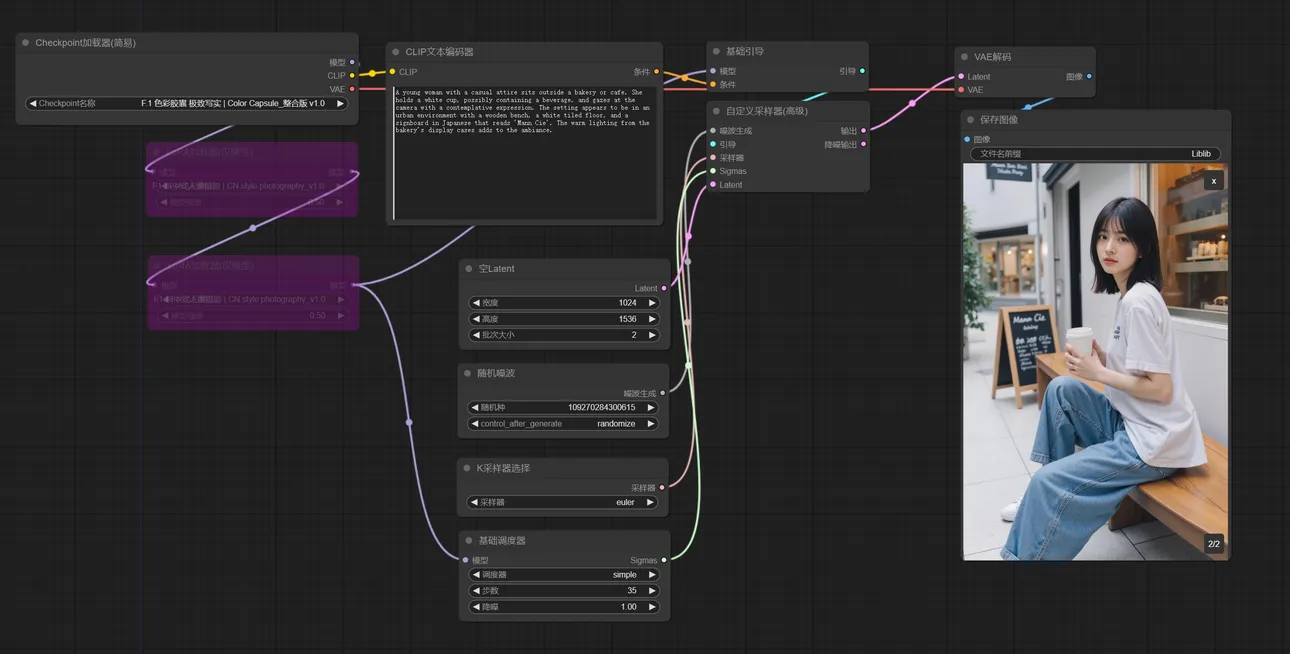Viewport: 1290px width, 654px height.
Task: Toggle collapse dot on 自定义采样器(高级) node
Action: [x=716, y=111]
